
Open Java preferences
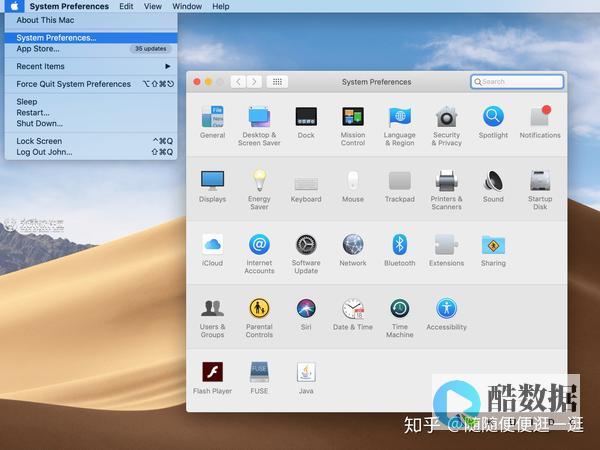pyautogui.click(x=306, y=378)
